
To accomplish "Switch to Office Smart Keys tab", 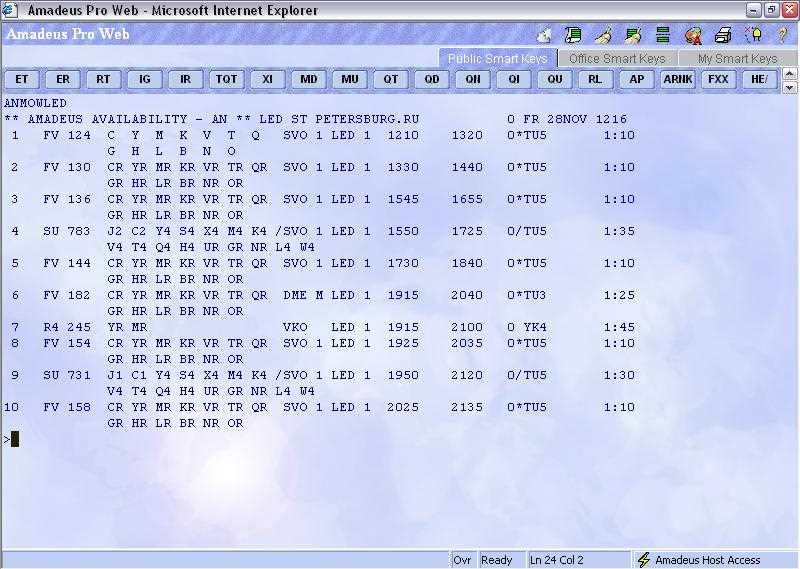I will pos(617,58).
